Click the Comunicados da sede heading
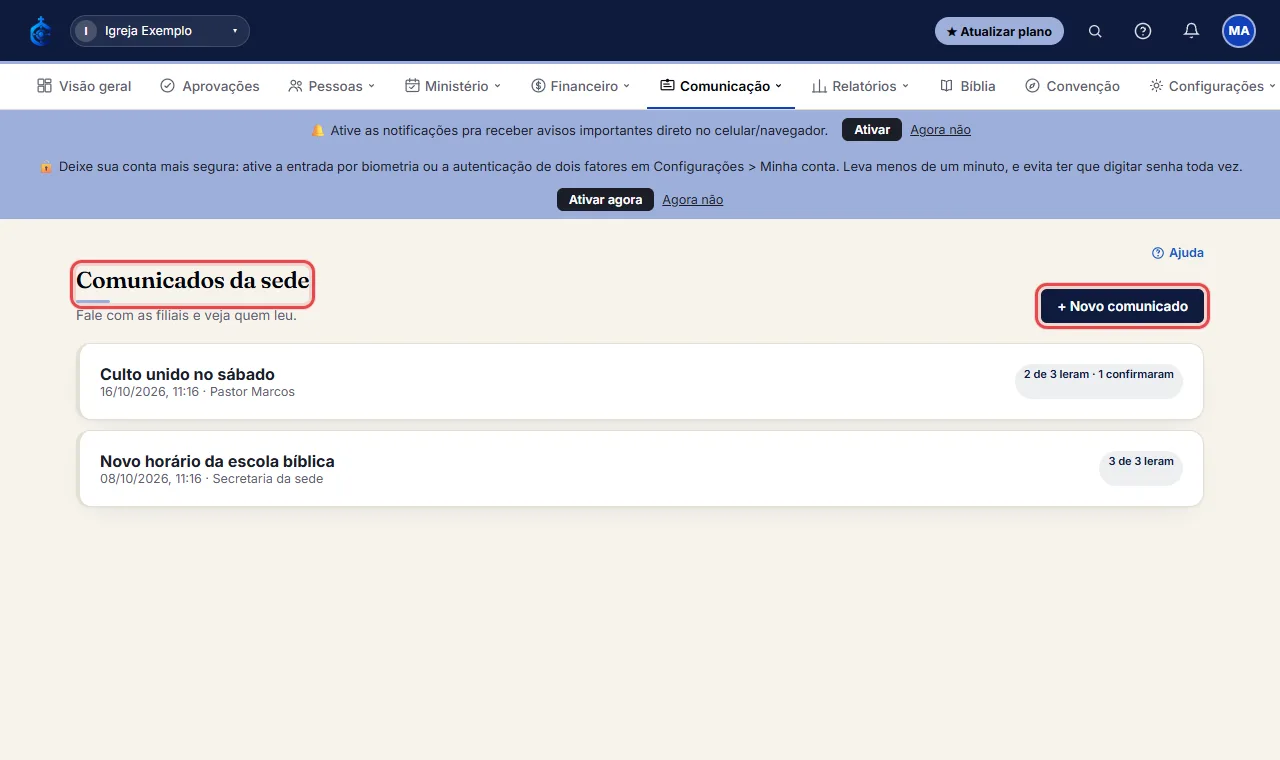The width and height of the screenshot is (1280, 760). coord(193,281)
